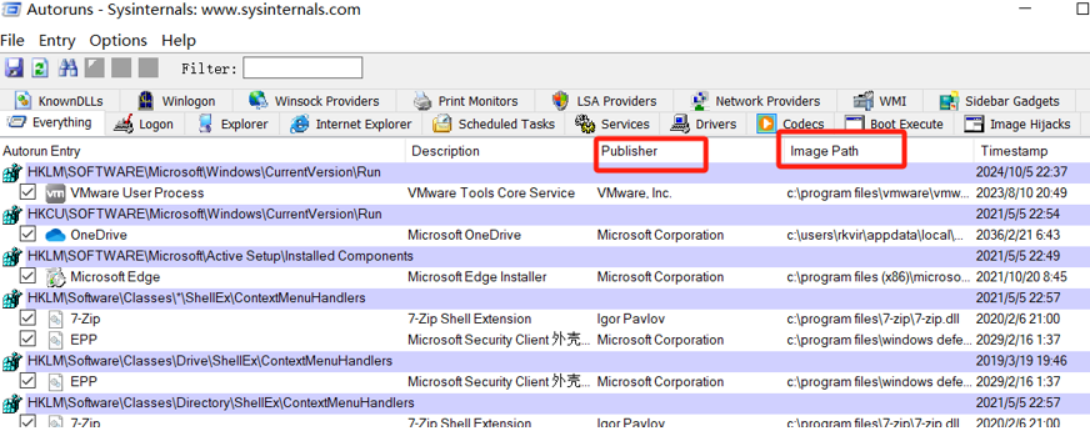Switch to the WMI tab
Viewport: 1090px width, 430px height.
pyautogui.click(x=879, y=101)
